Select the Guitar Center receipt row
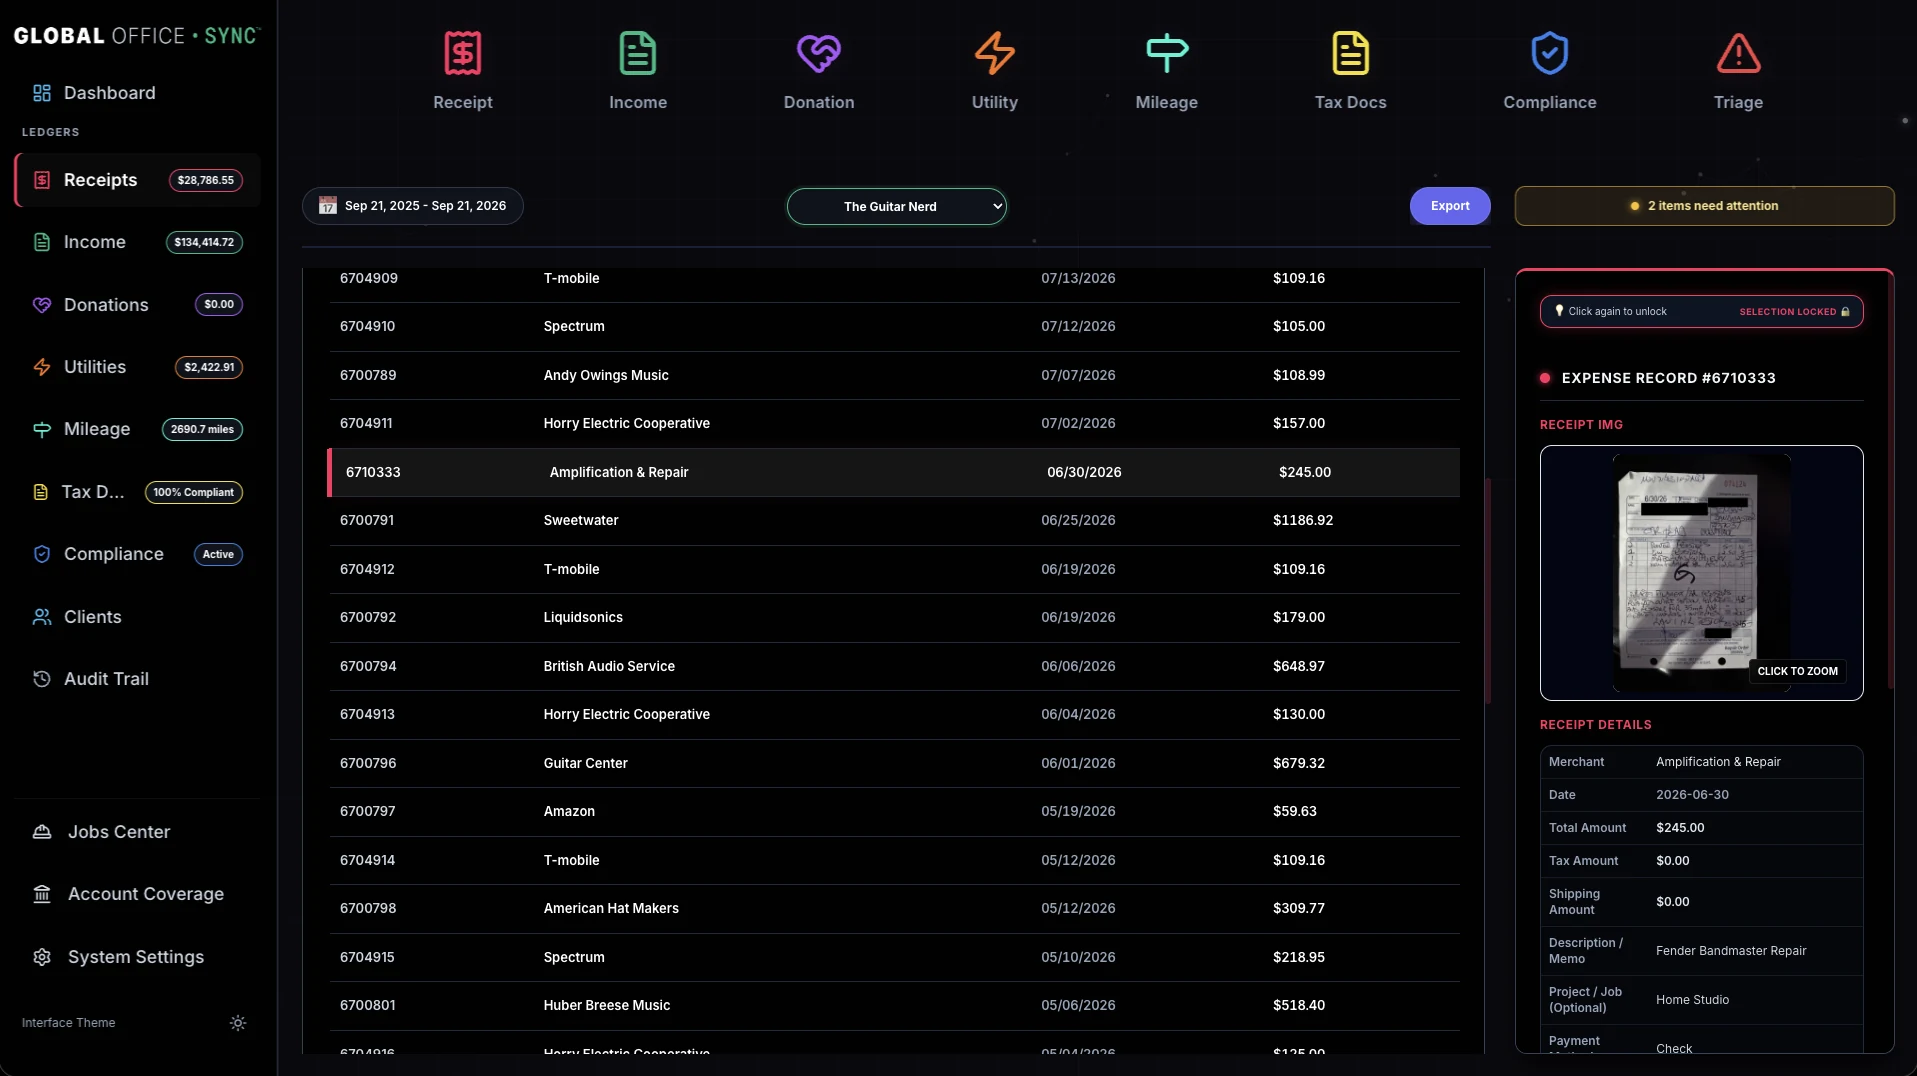The image size is (1917, 1076). 894,763
